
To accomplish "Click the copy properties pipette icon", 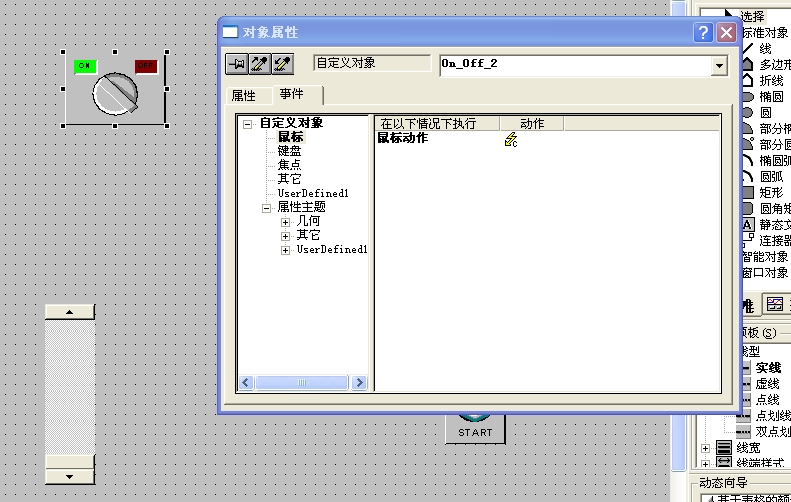I will 260,64.
